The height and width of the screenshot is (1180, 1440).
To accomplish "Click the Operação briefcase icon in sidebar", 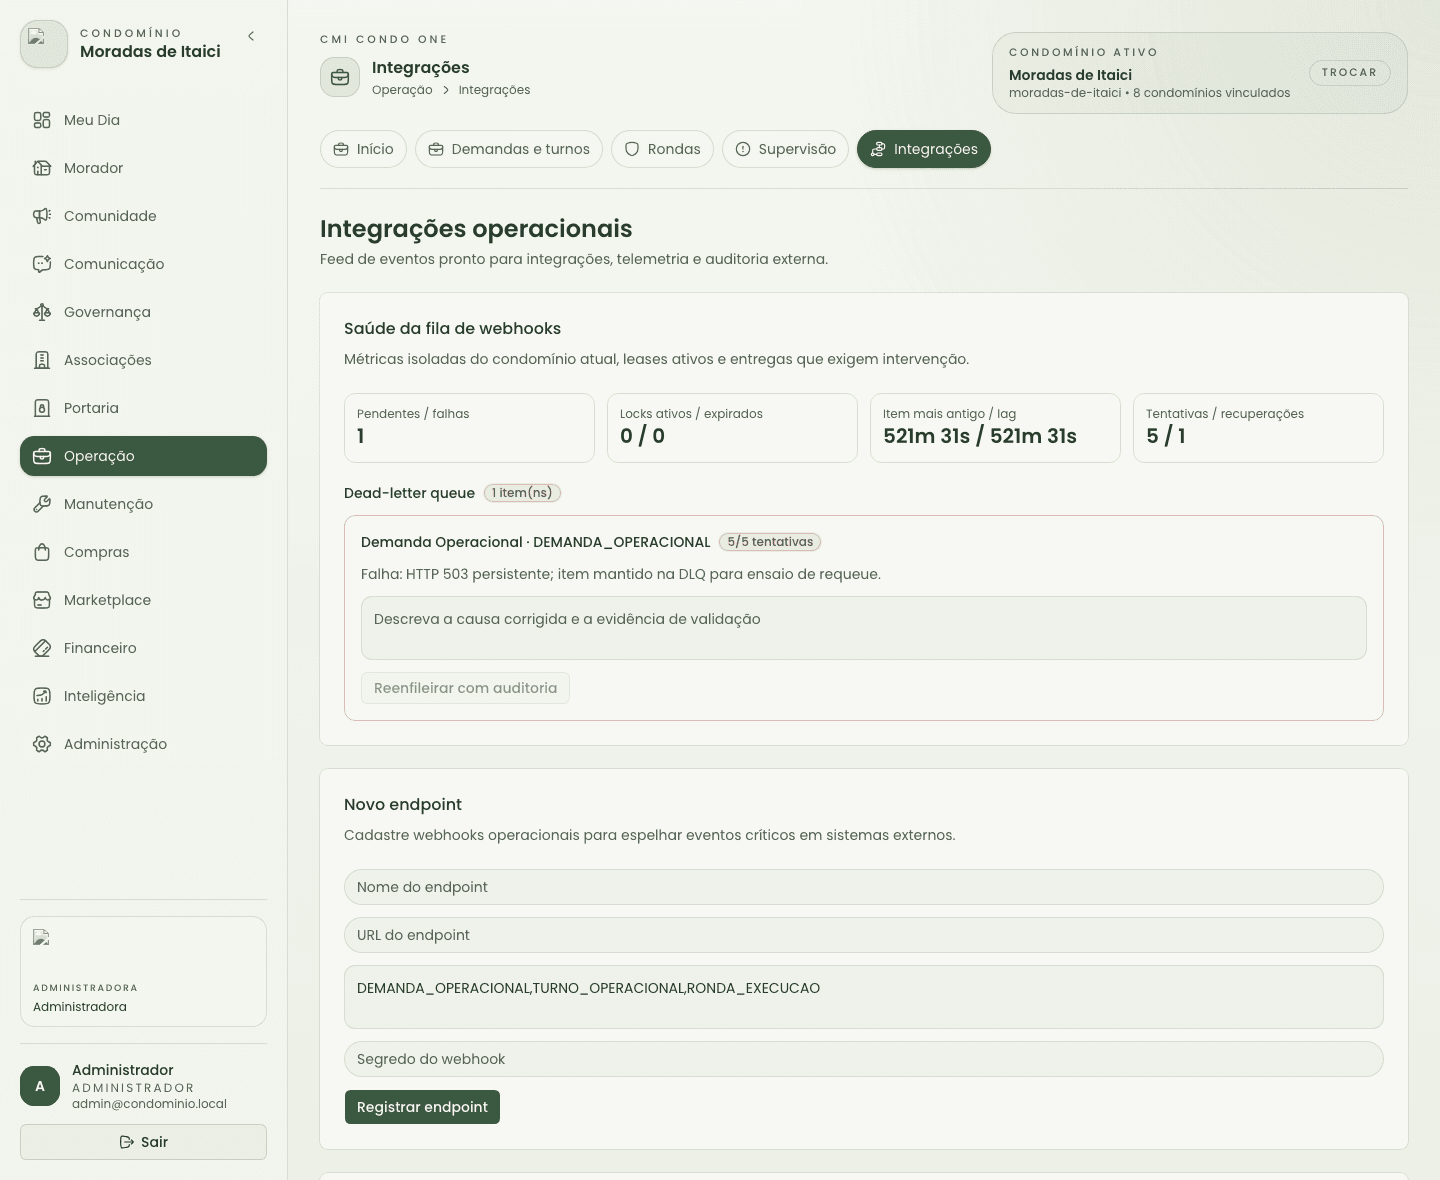I will [42, 456].
